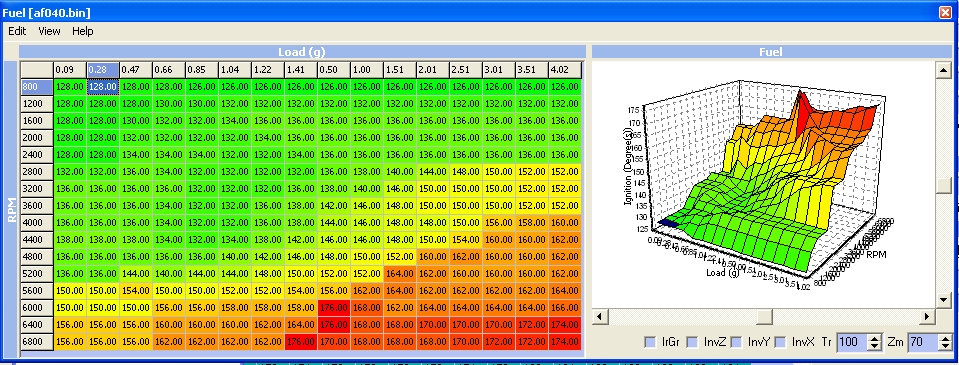Select the 4000 RPM row header
959x365 pixels.
(x=37, y=223)
